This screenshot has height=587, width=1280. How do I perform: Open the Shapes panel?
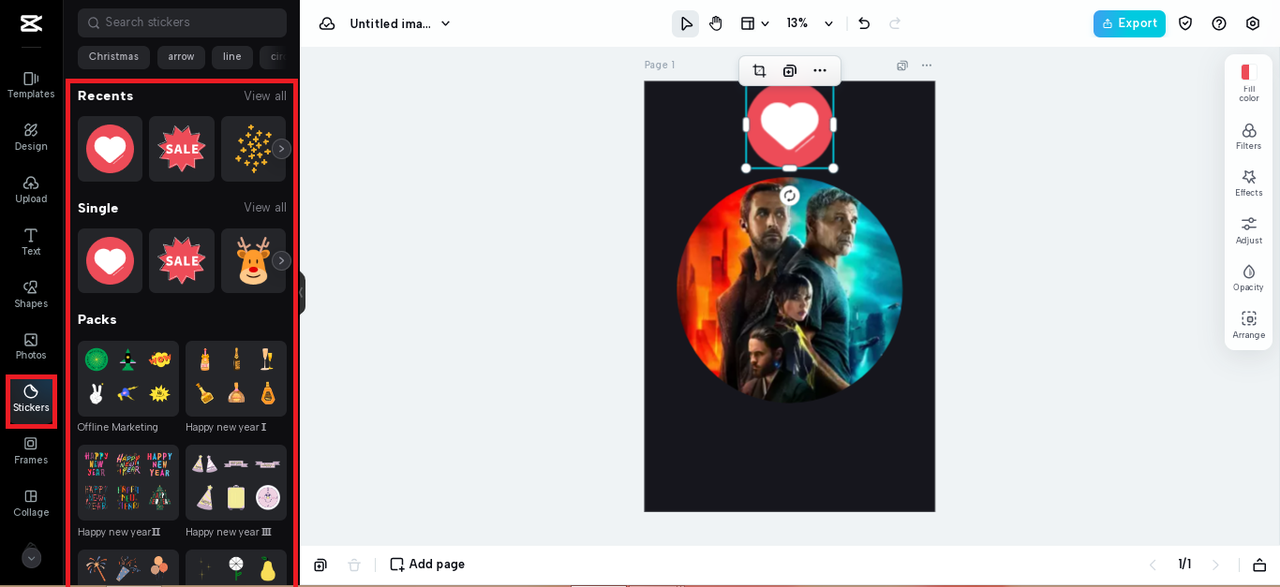pyautogui.click(x=31, y=294)
